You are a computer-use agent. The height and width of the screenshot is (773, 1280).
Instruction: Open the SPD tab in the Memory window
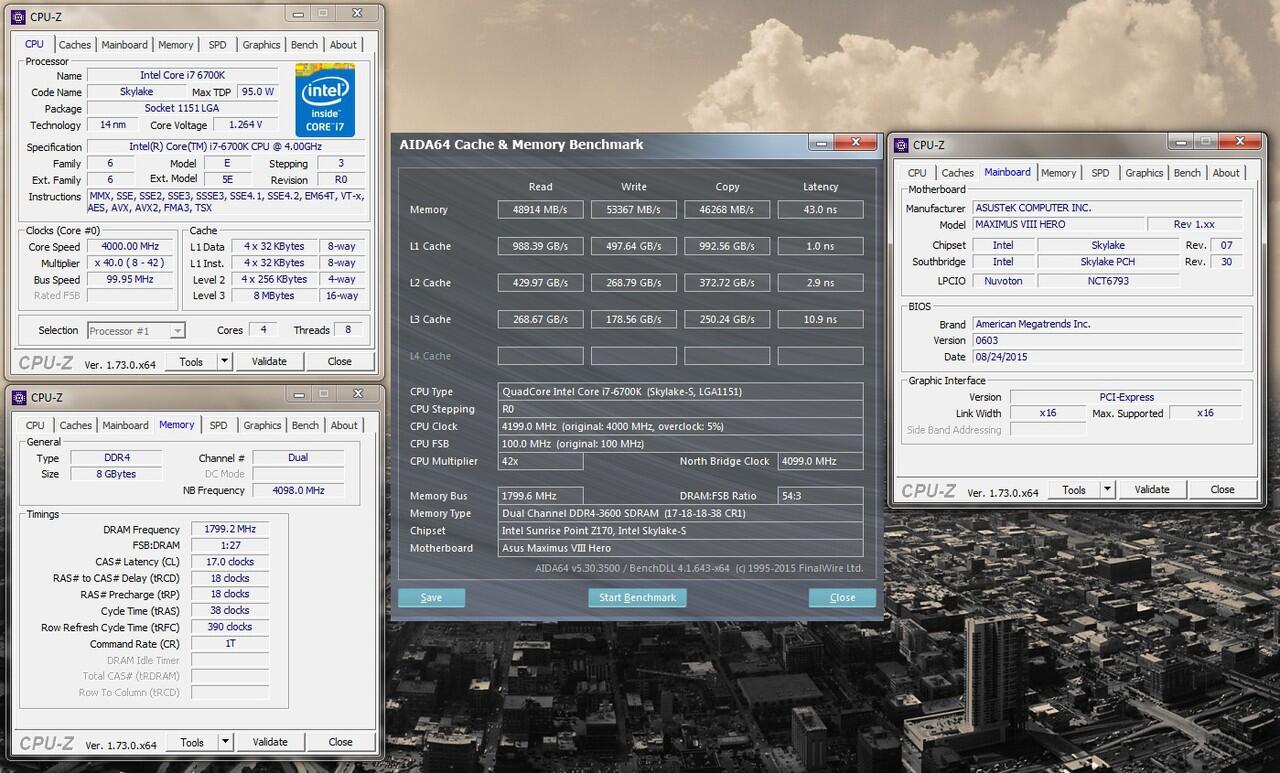point(218,425)
